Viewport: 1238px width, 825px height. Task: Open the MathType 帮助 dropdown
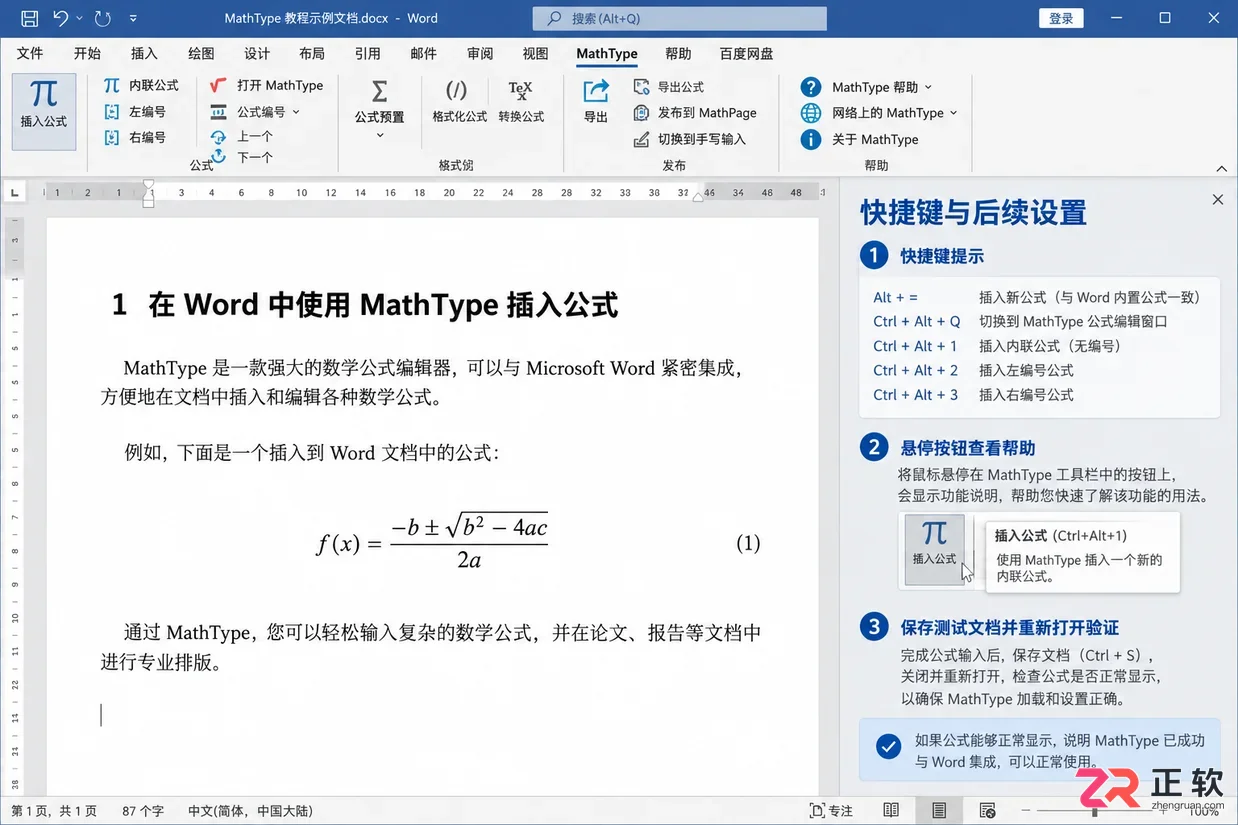(x=867, y=87)
